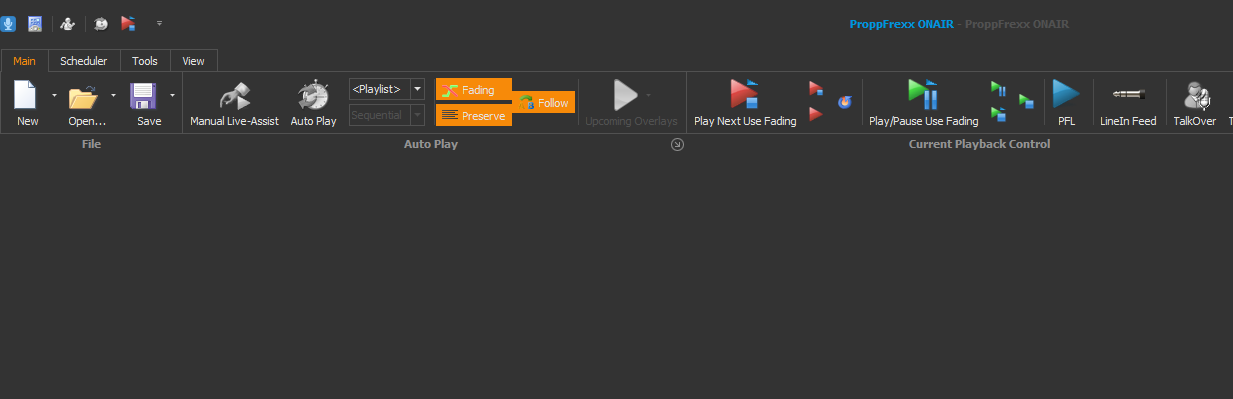The height and width of the screenshot is (399, 1233).
Task: Click the red play-next icon in quick access bar
Action: click(128, 23)
